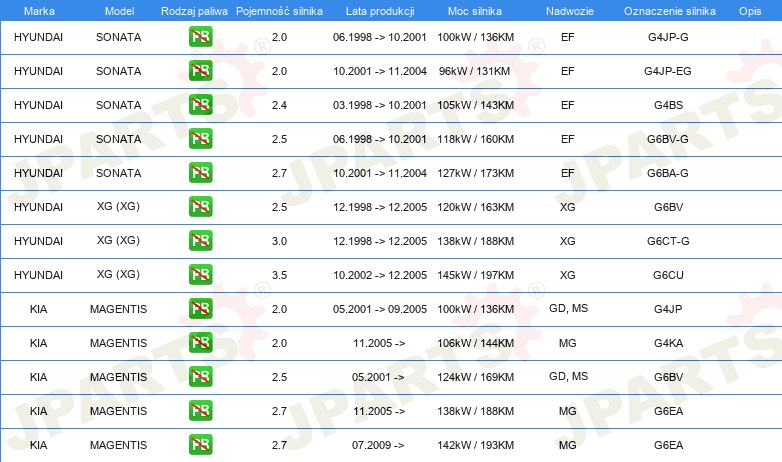Select engine code G6CT-G
Screen dimensions: 782x462
[x=668, y=241]
